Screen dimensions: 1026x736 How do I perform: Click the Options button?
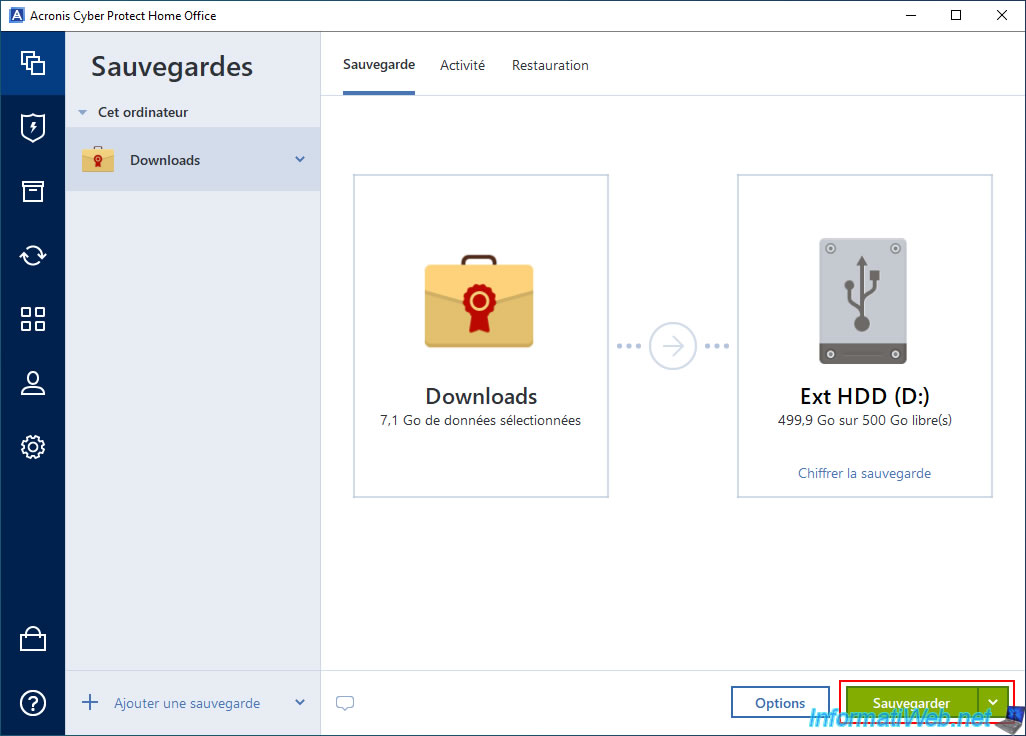coord(780,703)
